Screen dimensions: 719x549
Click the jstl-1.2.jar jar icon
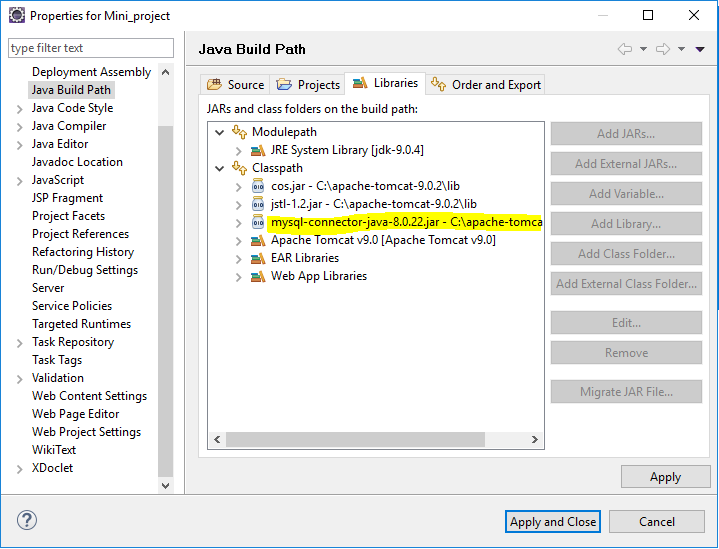coord(258,204)
